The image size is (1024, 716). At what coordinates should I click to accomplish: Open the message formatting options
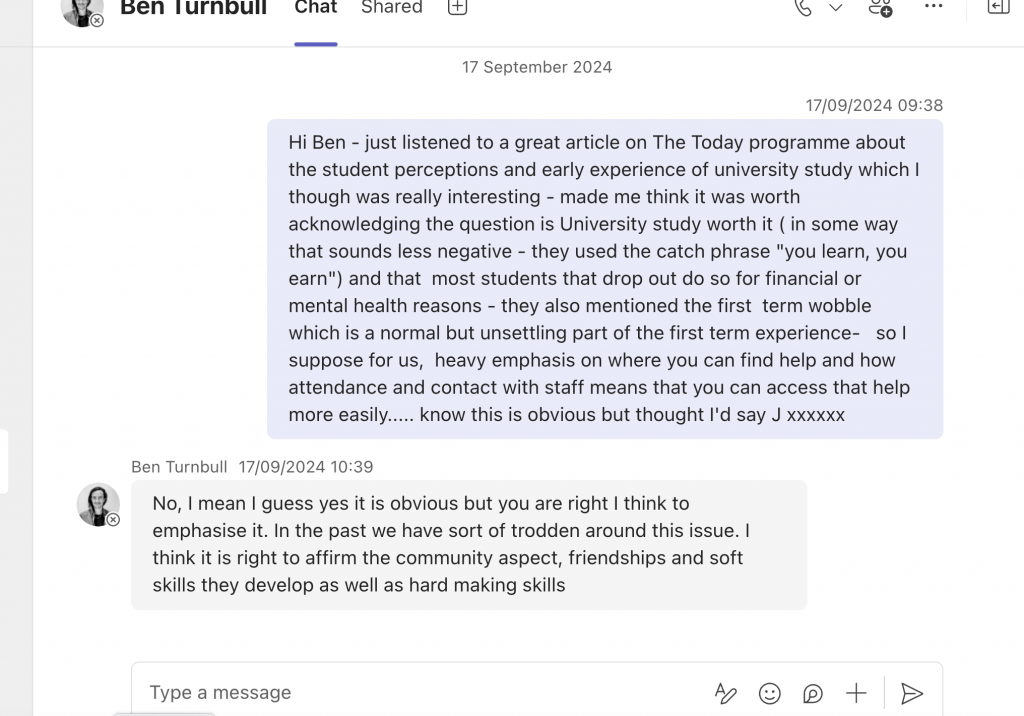point(725,693)
